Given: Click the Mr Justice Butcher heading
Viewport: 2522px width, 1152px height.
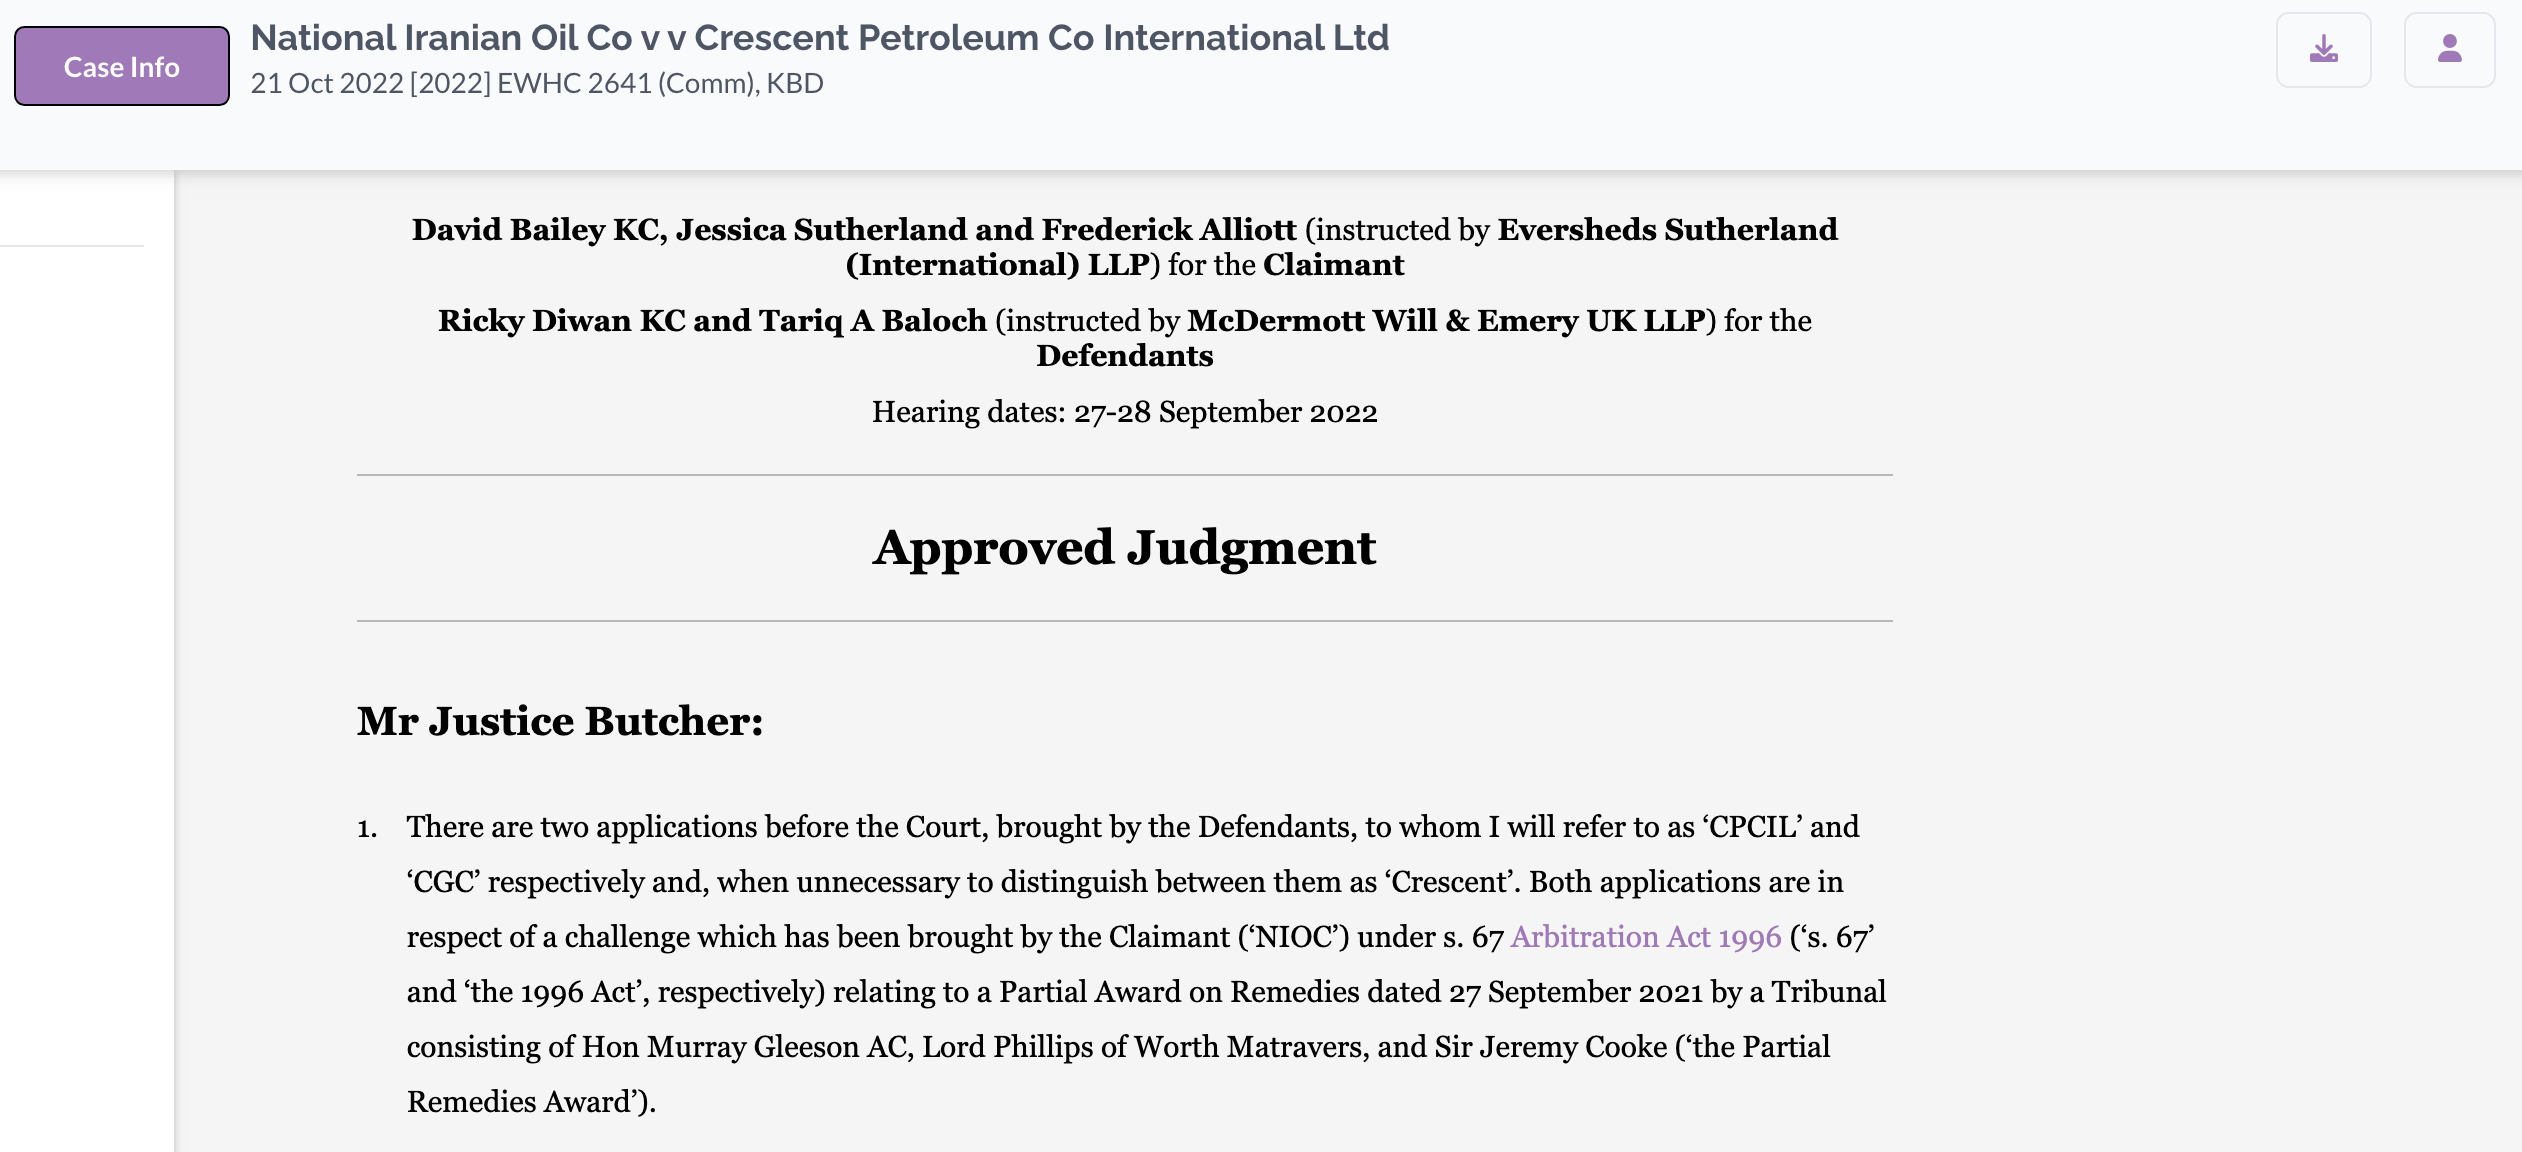Looking at the screenshot, I should click(560, 721).
